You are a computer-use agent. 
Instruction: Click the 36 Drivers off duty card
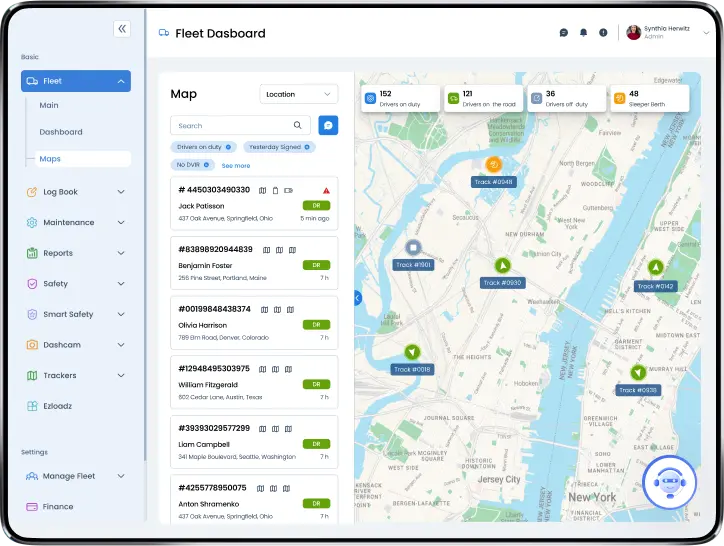tap(567, 98)
